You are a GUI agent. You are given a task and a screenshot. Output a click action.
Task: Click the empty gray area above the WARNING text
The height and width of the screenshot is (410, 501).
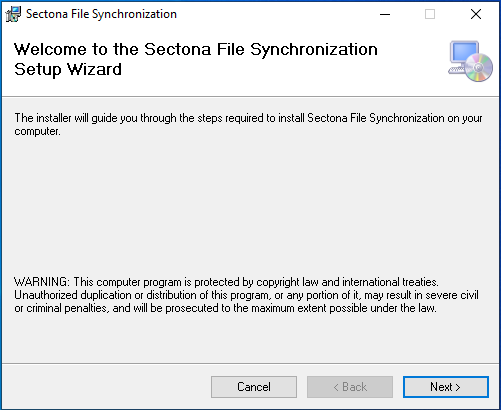(250, 207)
